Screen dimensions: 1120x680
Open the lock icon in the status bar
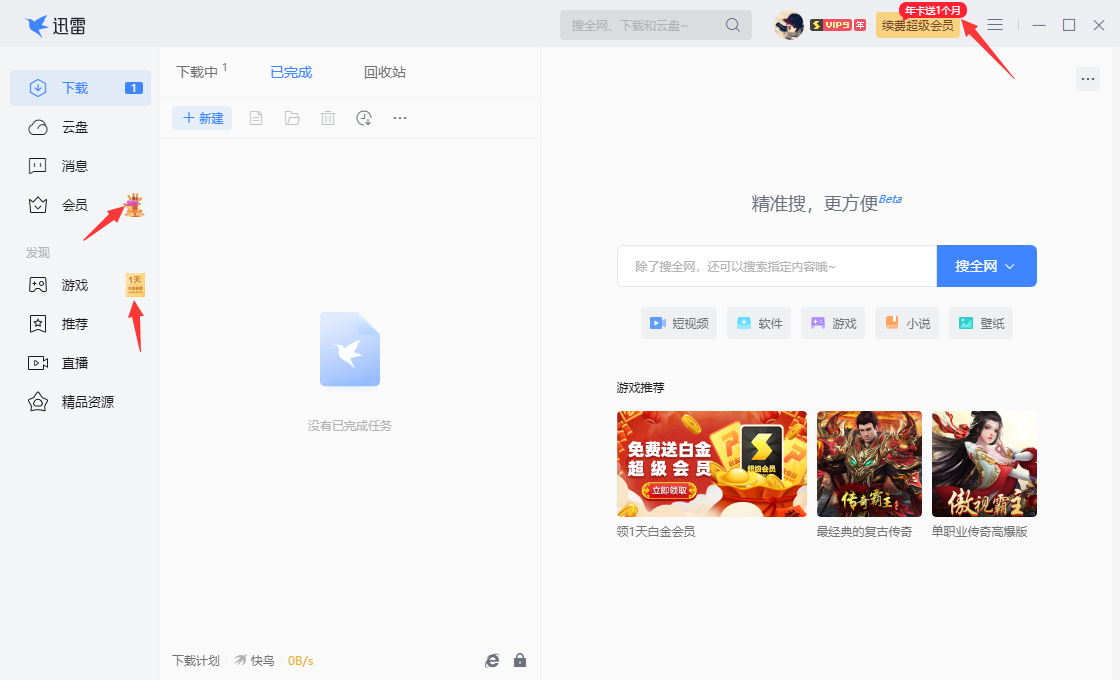pyautogui.click(x=519, y=660)
